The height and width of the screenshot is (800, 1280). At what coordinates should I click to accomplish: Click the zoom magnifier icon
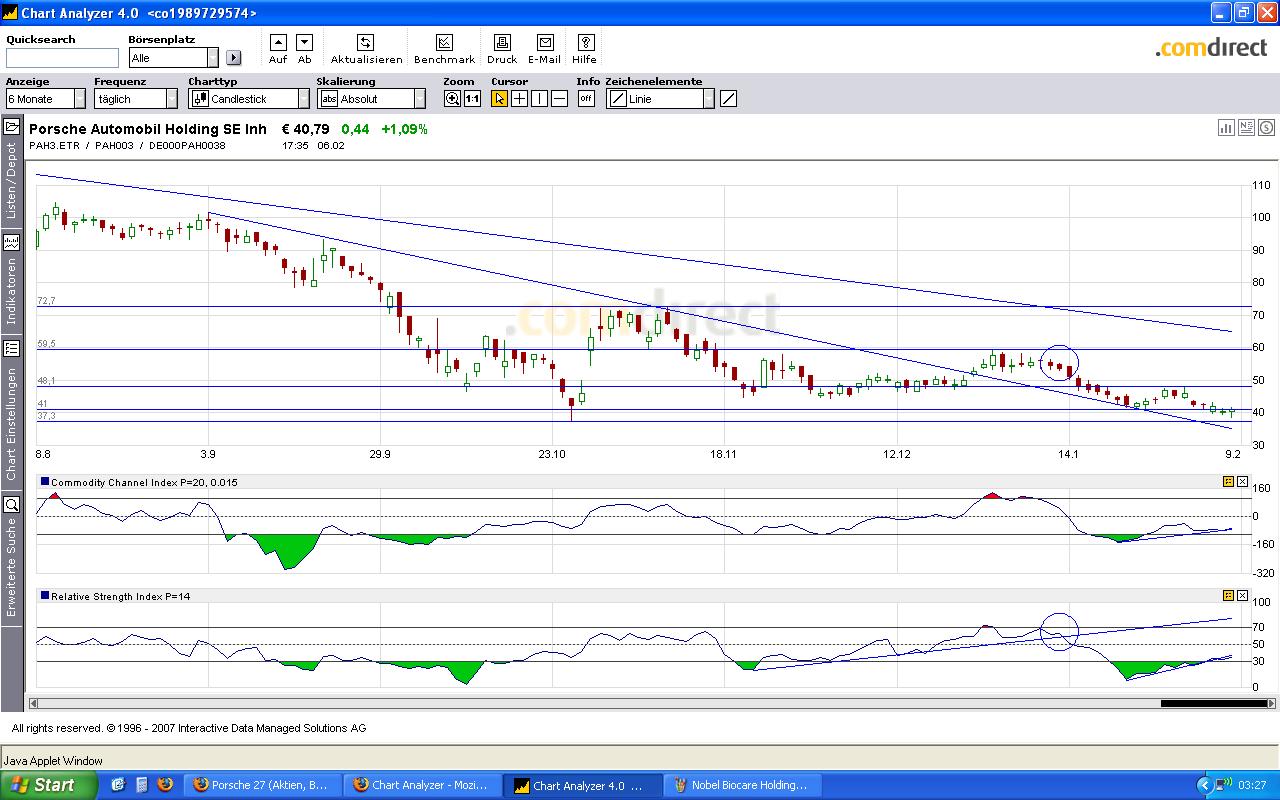tap(452, 99)
